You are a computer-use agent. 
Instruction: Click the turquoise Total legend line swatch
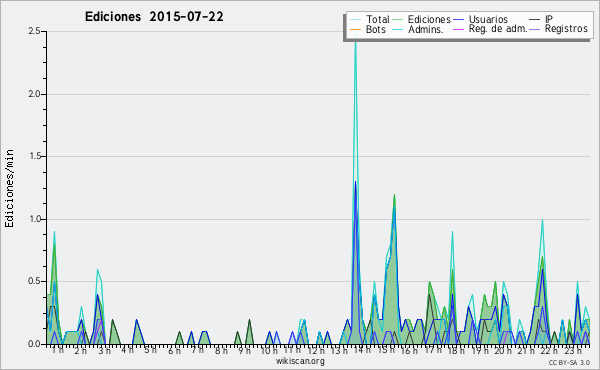click(355, 20)
